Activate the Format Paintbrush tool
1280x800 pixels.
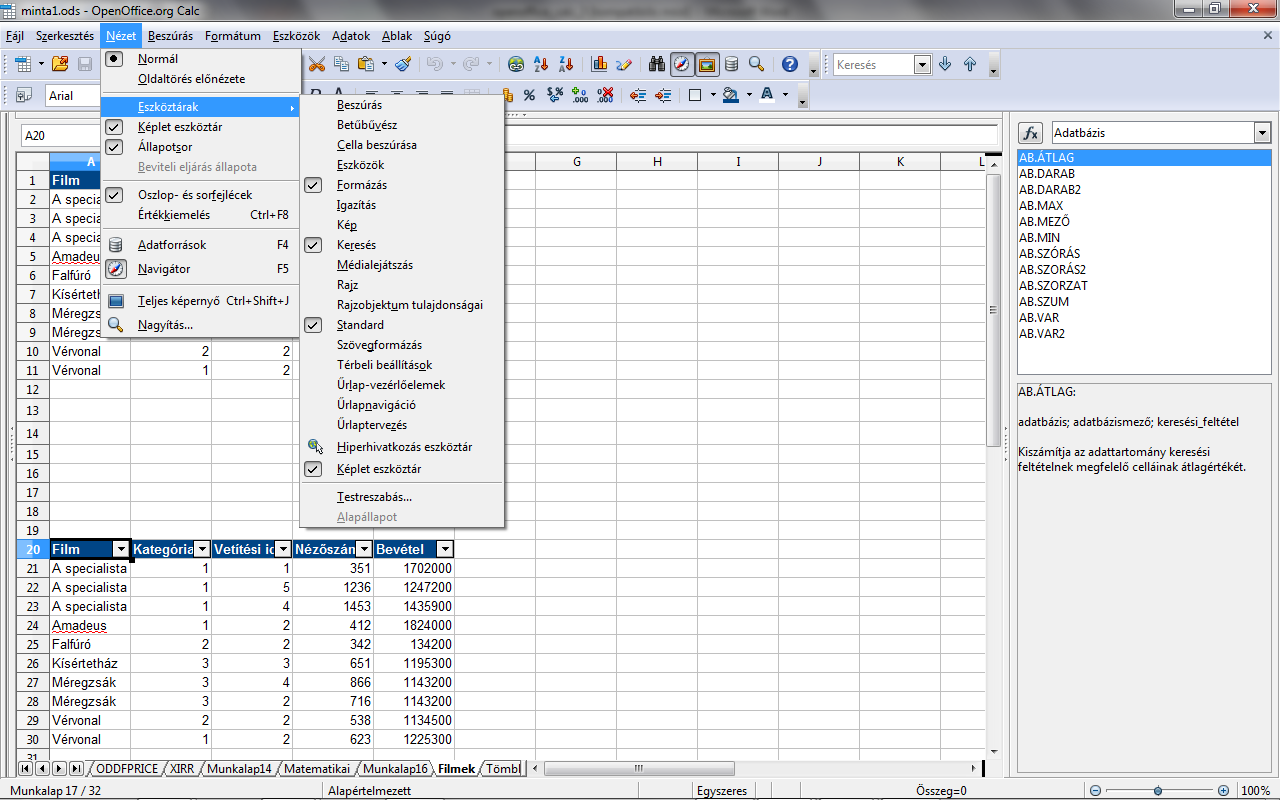[x=403, y=64]
